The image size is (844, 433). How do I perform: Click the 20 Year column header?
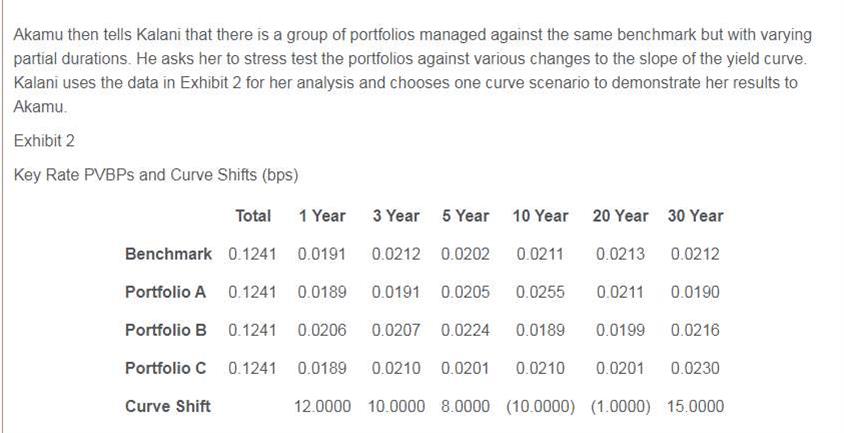[620, 215]
